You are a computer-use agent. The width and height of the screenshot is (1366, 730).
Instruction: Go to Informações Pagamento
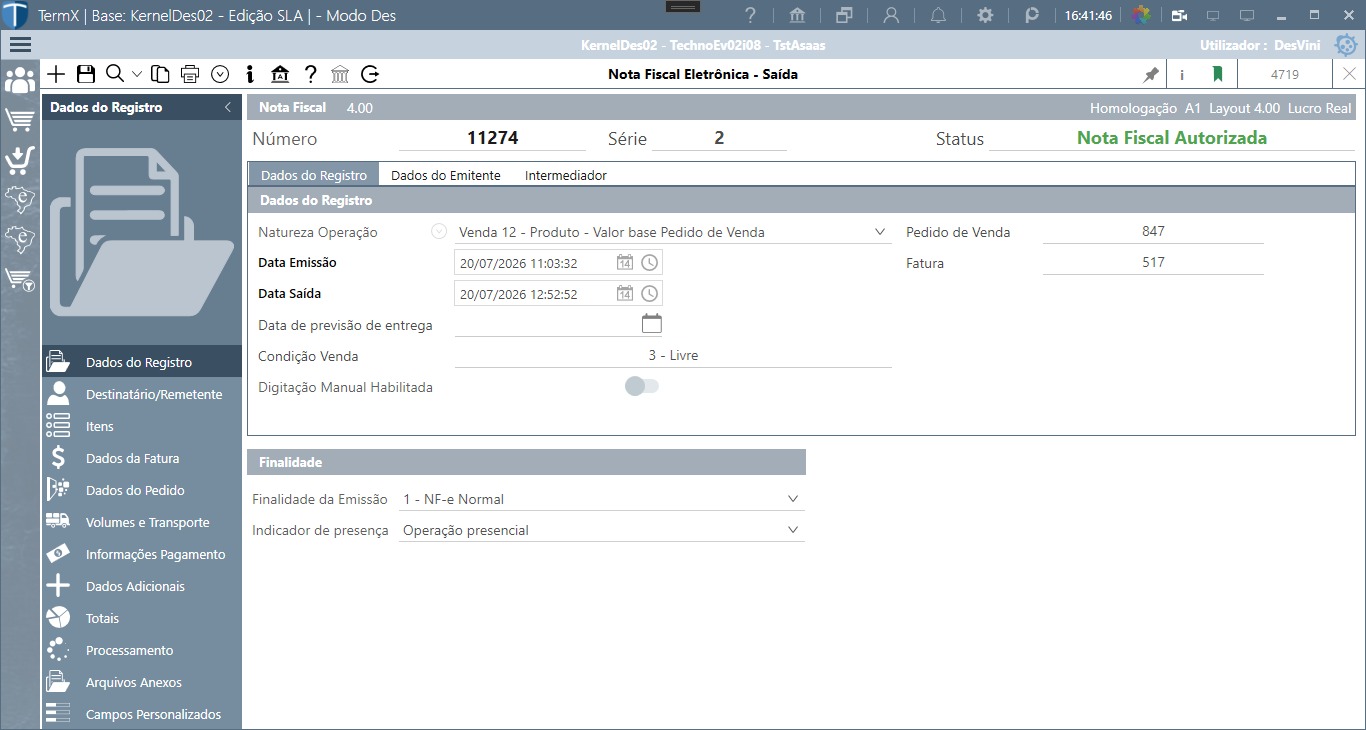(142, 554)
